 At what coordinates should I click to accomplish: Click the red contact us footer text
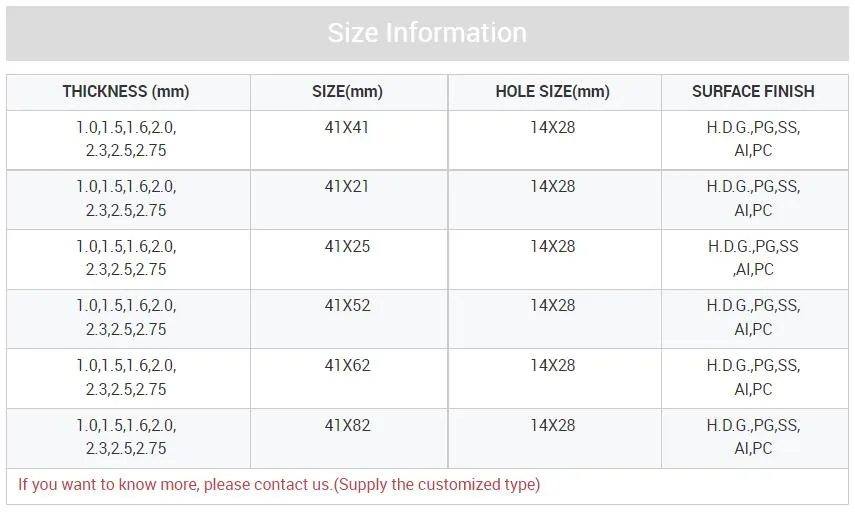(x=279, y=485)
